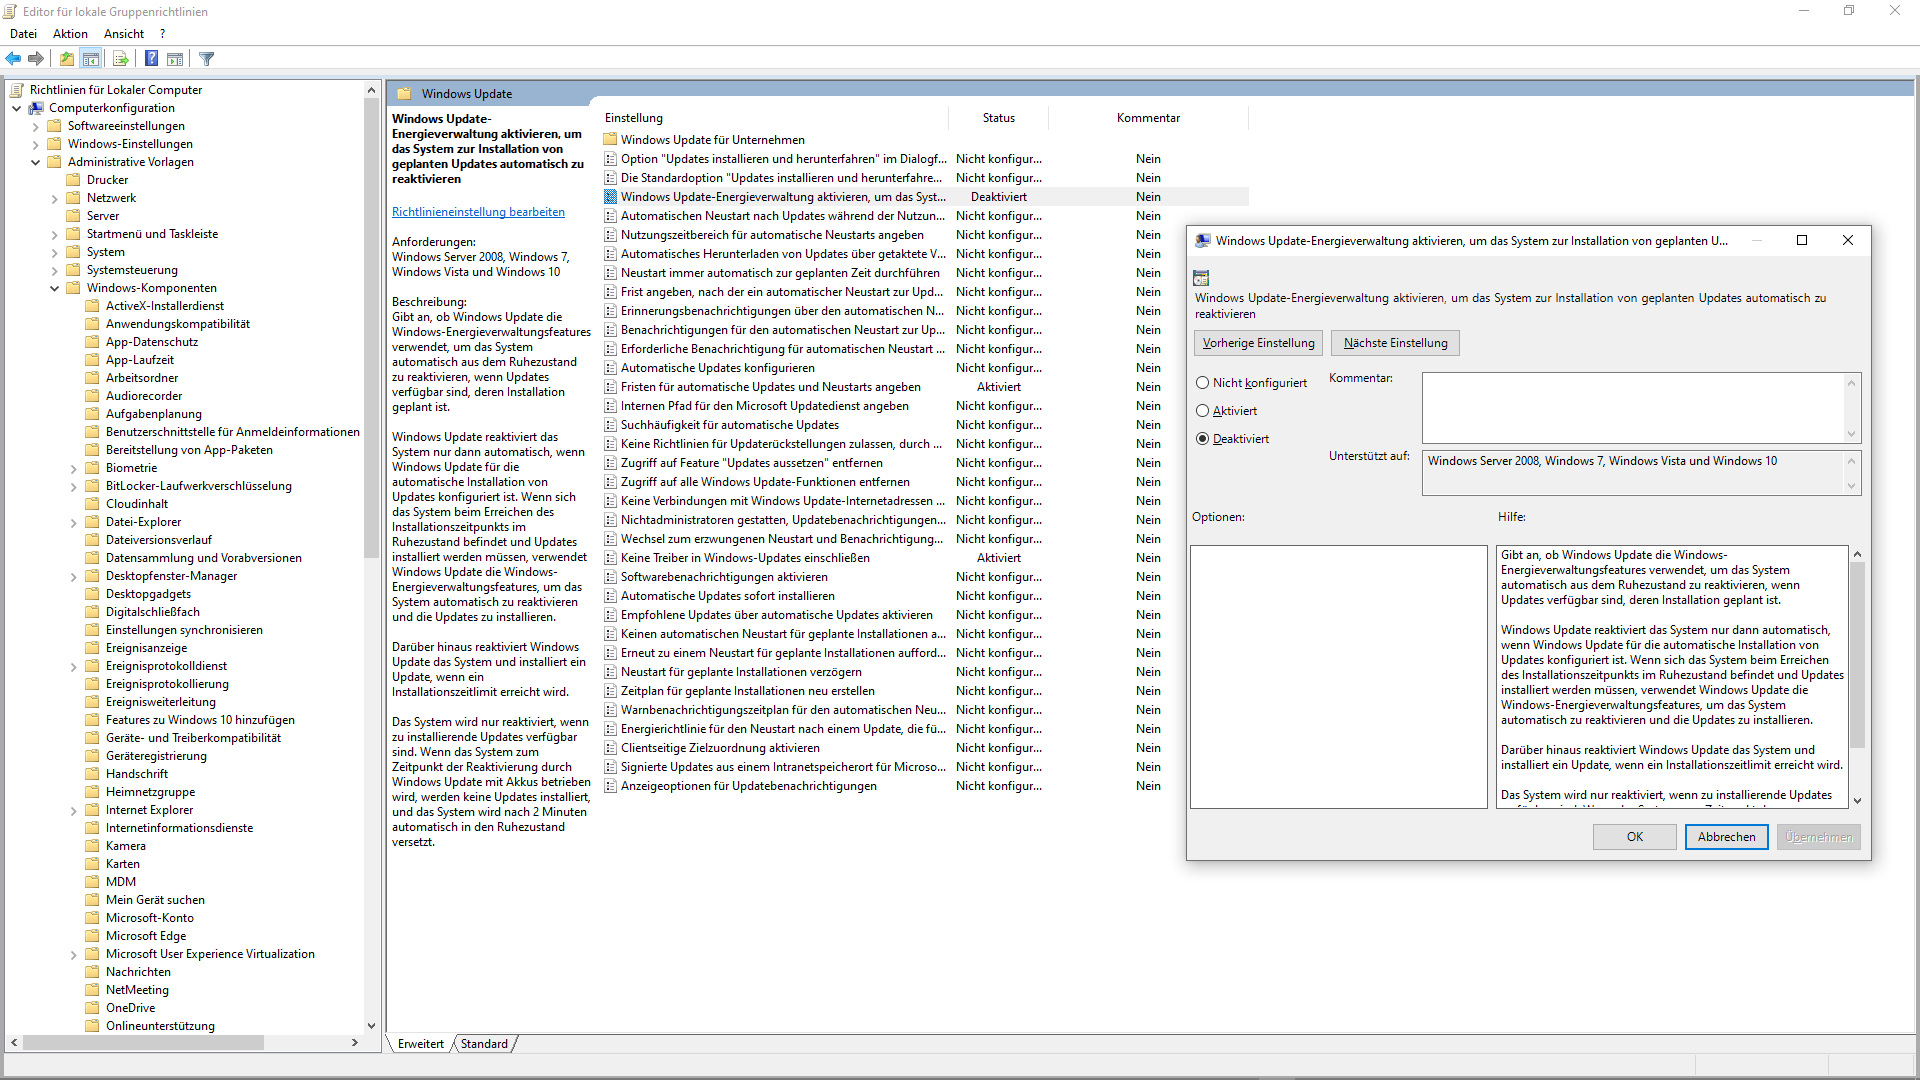Click the policy icon of 'Automatische Updates konfigurieren'
The width and height of the screenshot is (1920, 1080).
pos(610,368)
